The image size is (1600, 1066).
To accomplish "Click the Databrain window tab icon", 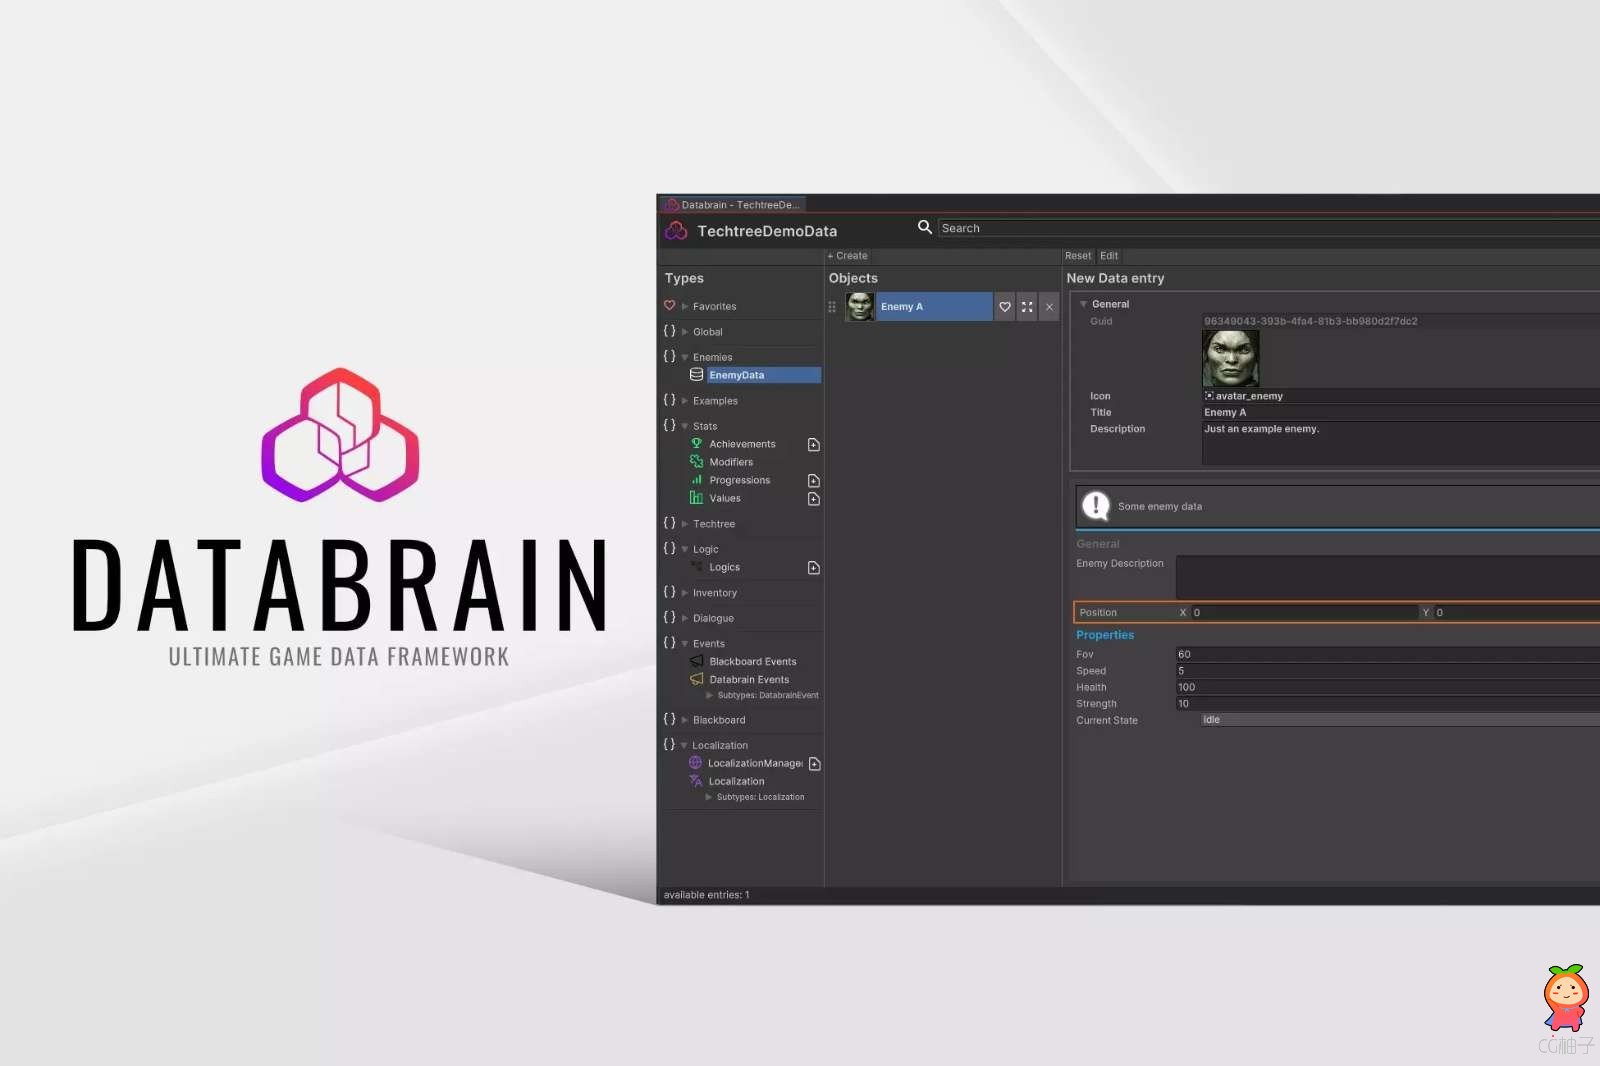I will click(x=672, y=205).
